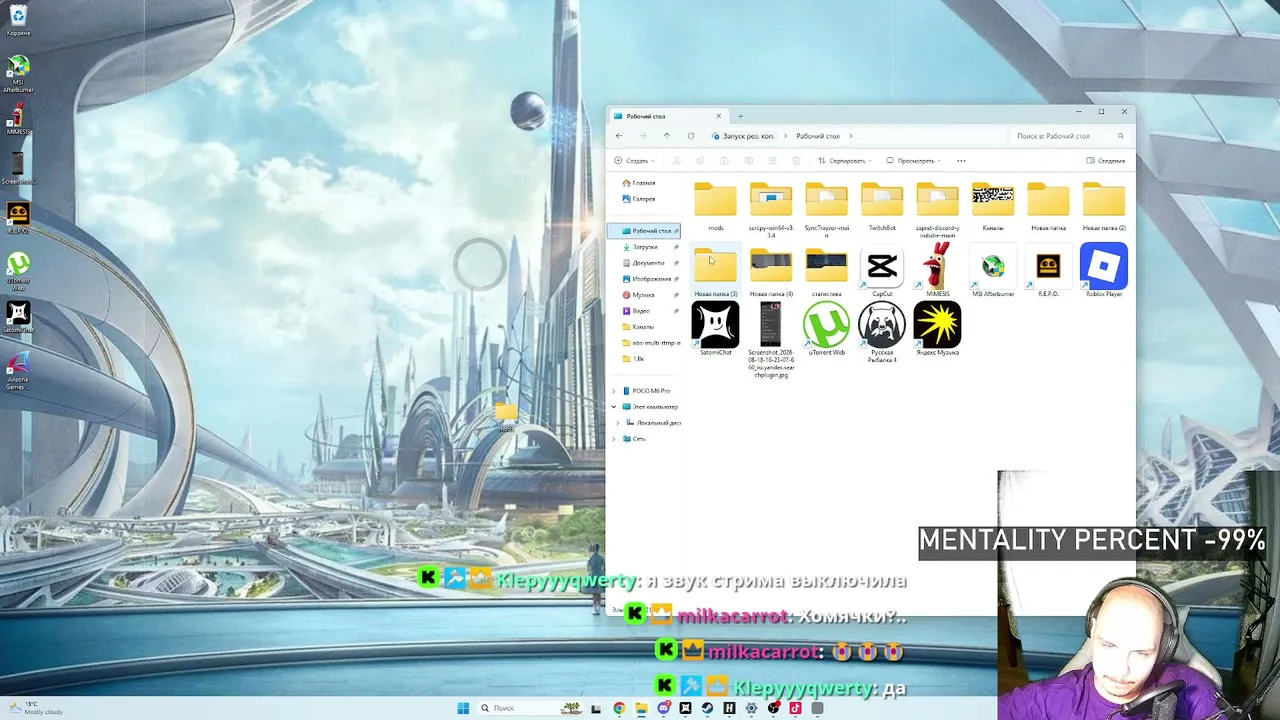Open the Создать dropdown menu

[x=634, y=161]
